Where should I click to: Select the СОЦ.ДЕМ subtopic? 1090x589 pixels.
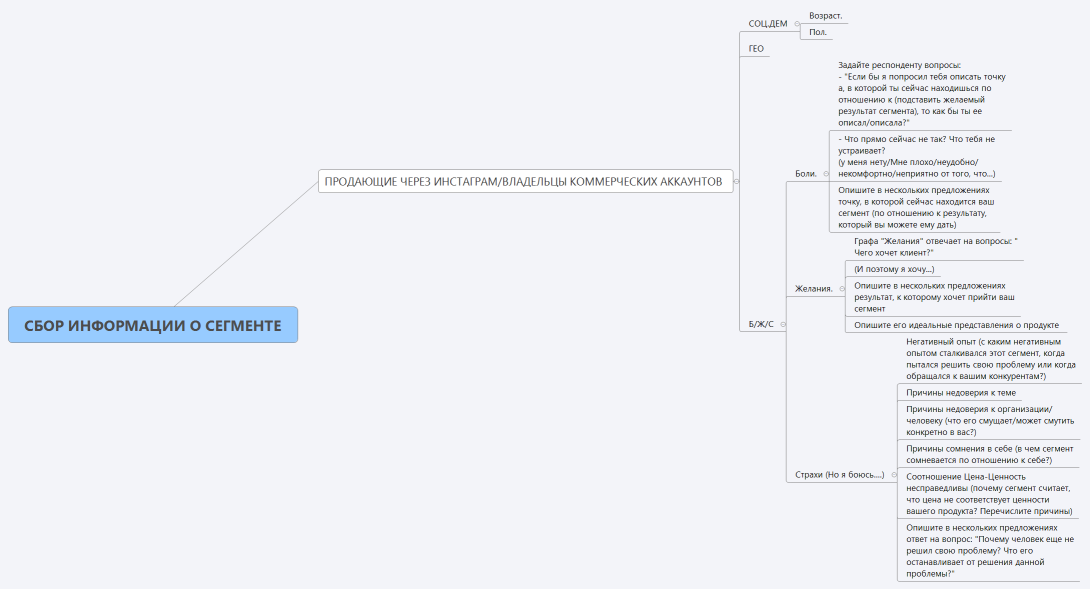tap(767, 23)
